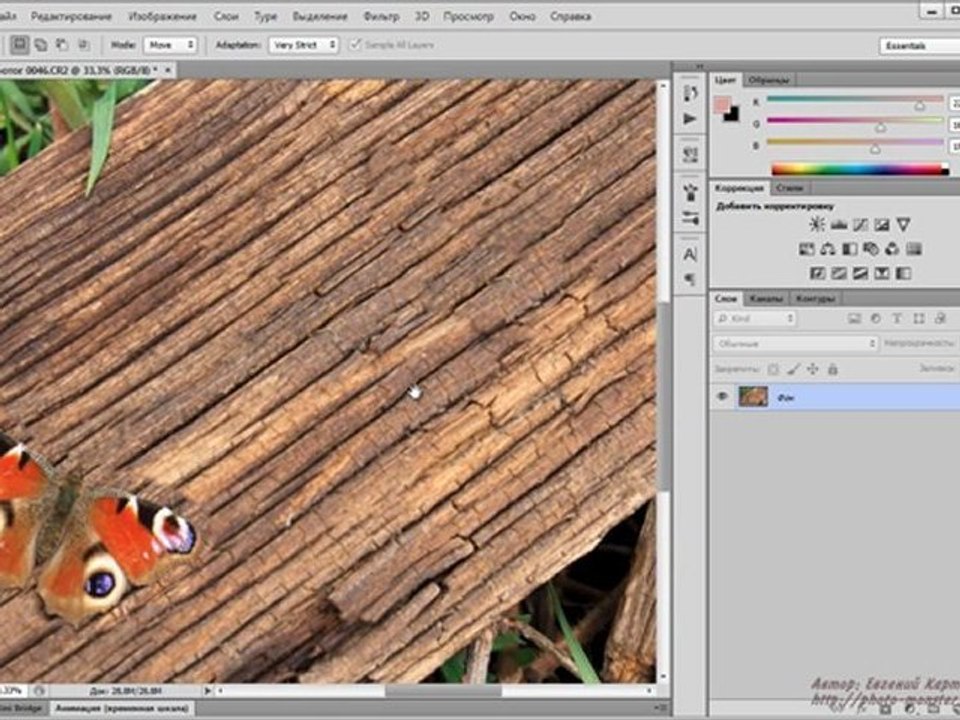Add an Exposure adjustment
The image size is (960, 720).
882,225
